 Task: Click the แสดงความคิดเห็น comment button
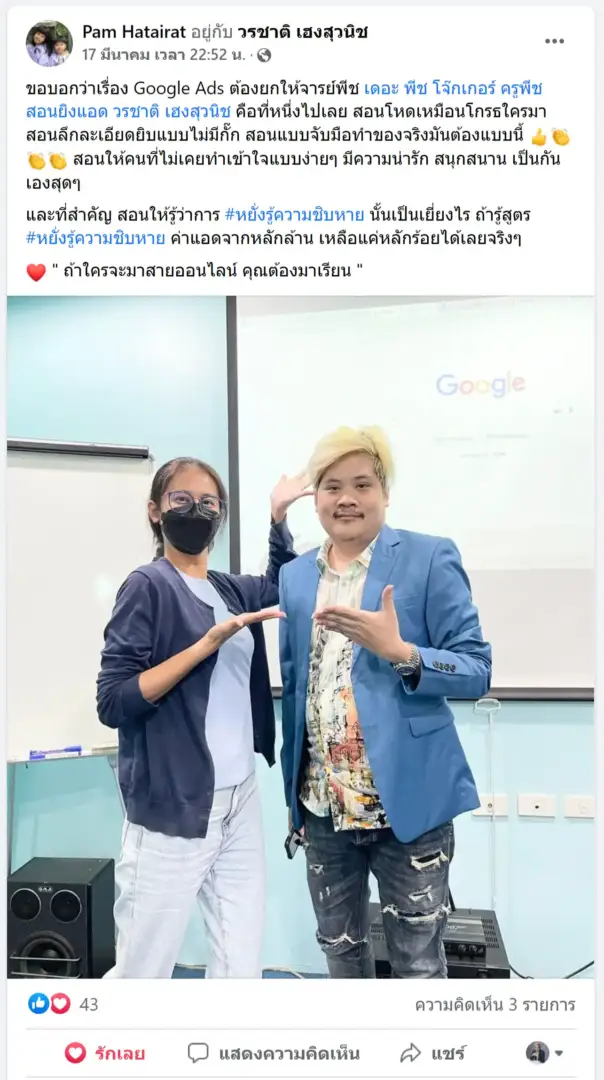click(x=273, y=1053)
